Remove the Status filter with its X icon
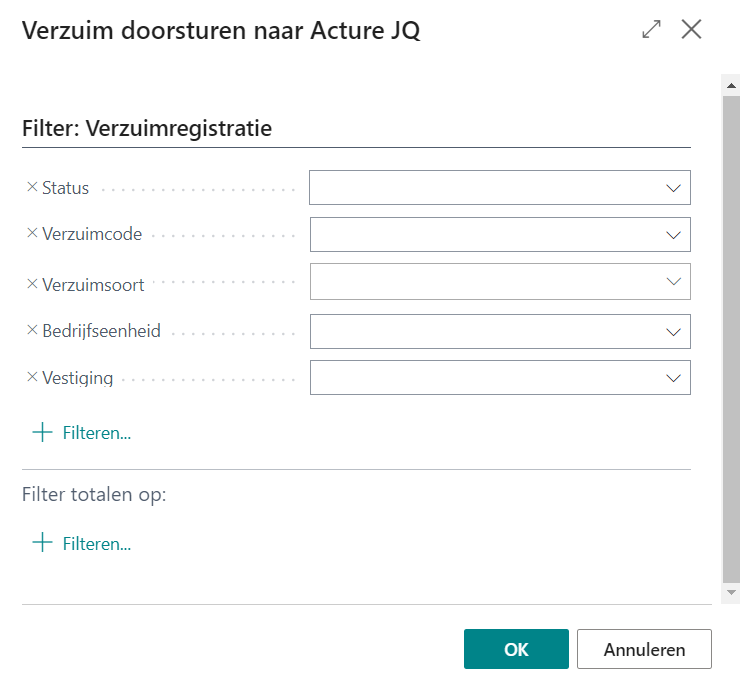740x689 pixels. pos(31,187)
